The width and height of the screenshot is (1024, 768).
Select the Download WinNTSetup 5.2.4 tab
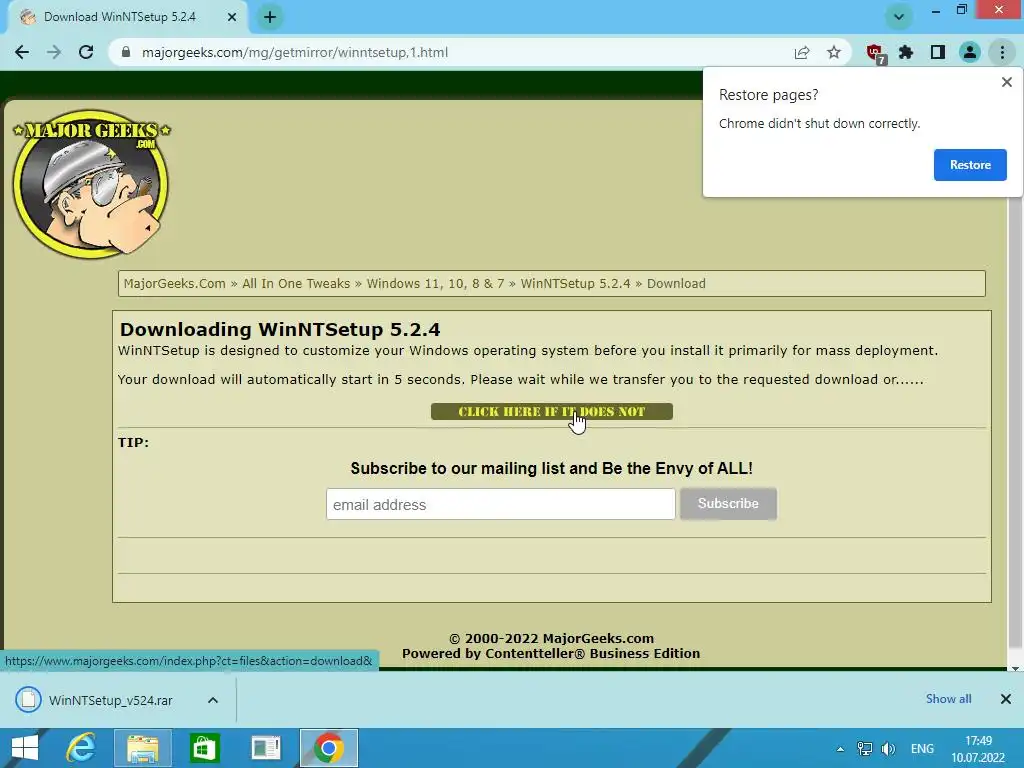point(120,17)
